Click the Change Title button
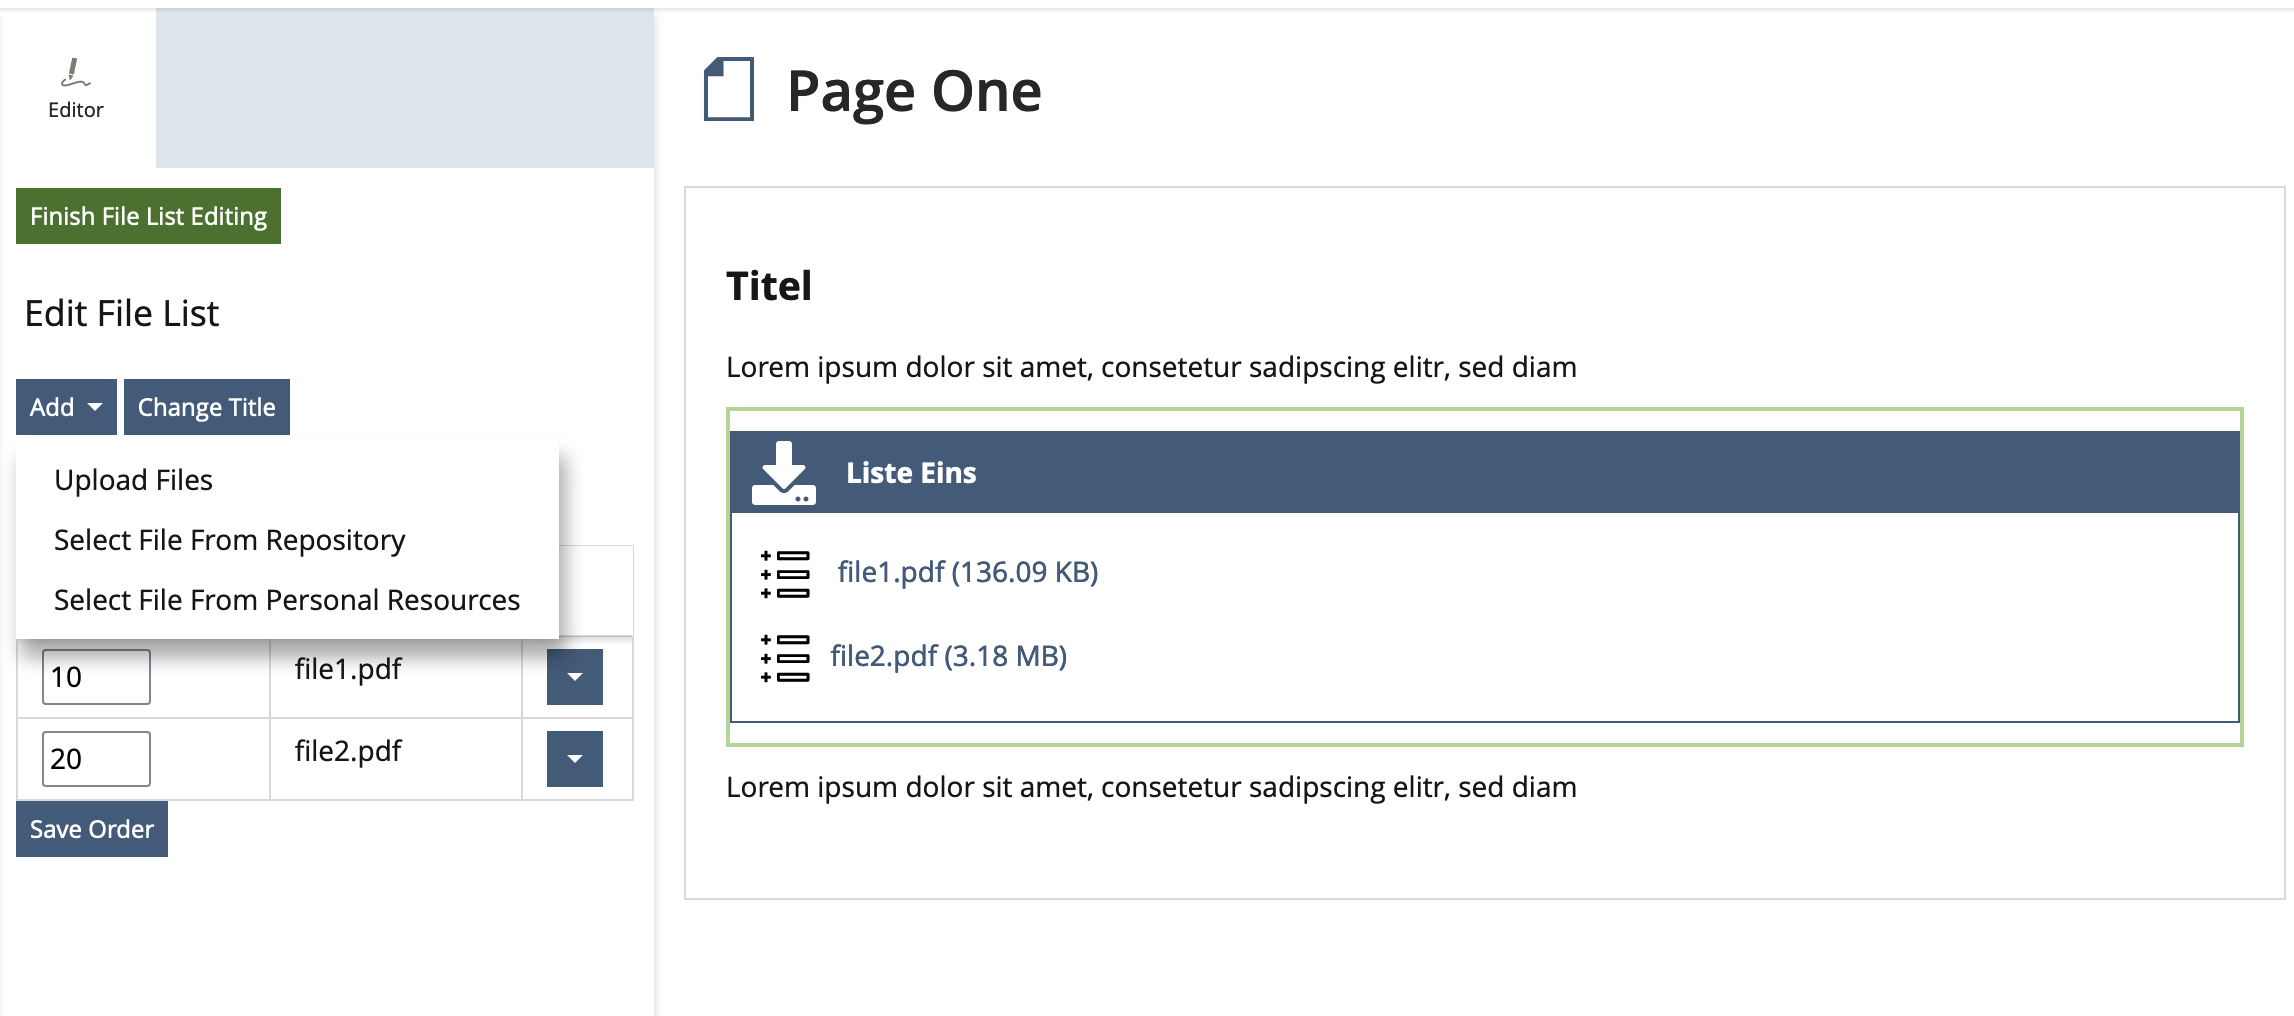 pos(206,407)
